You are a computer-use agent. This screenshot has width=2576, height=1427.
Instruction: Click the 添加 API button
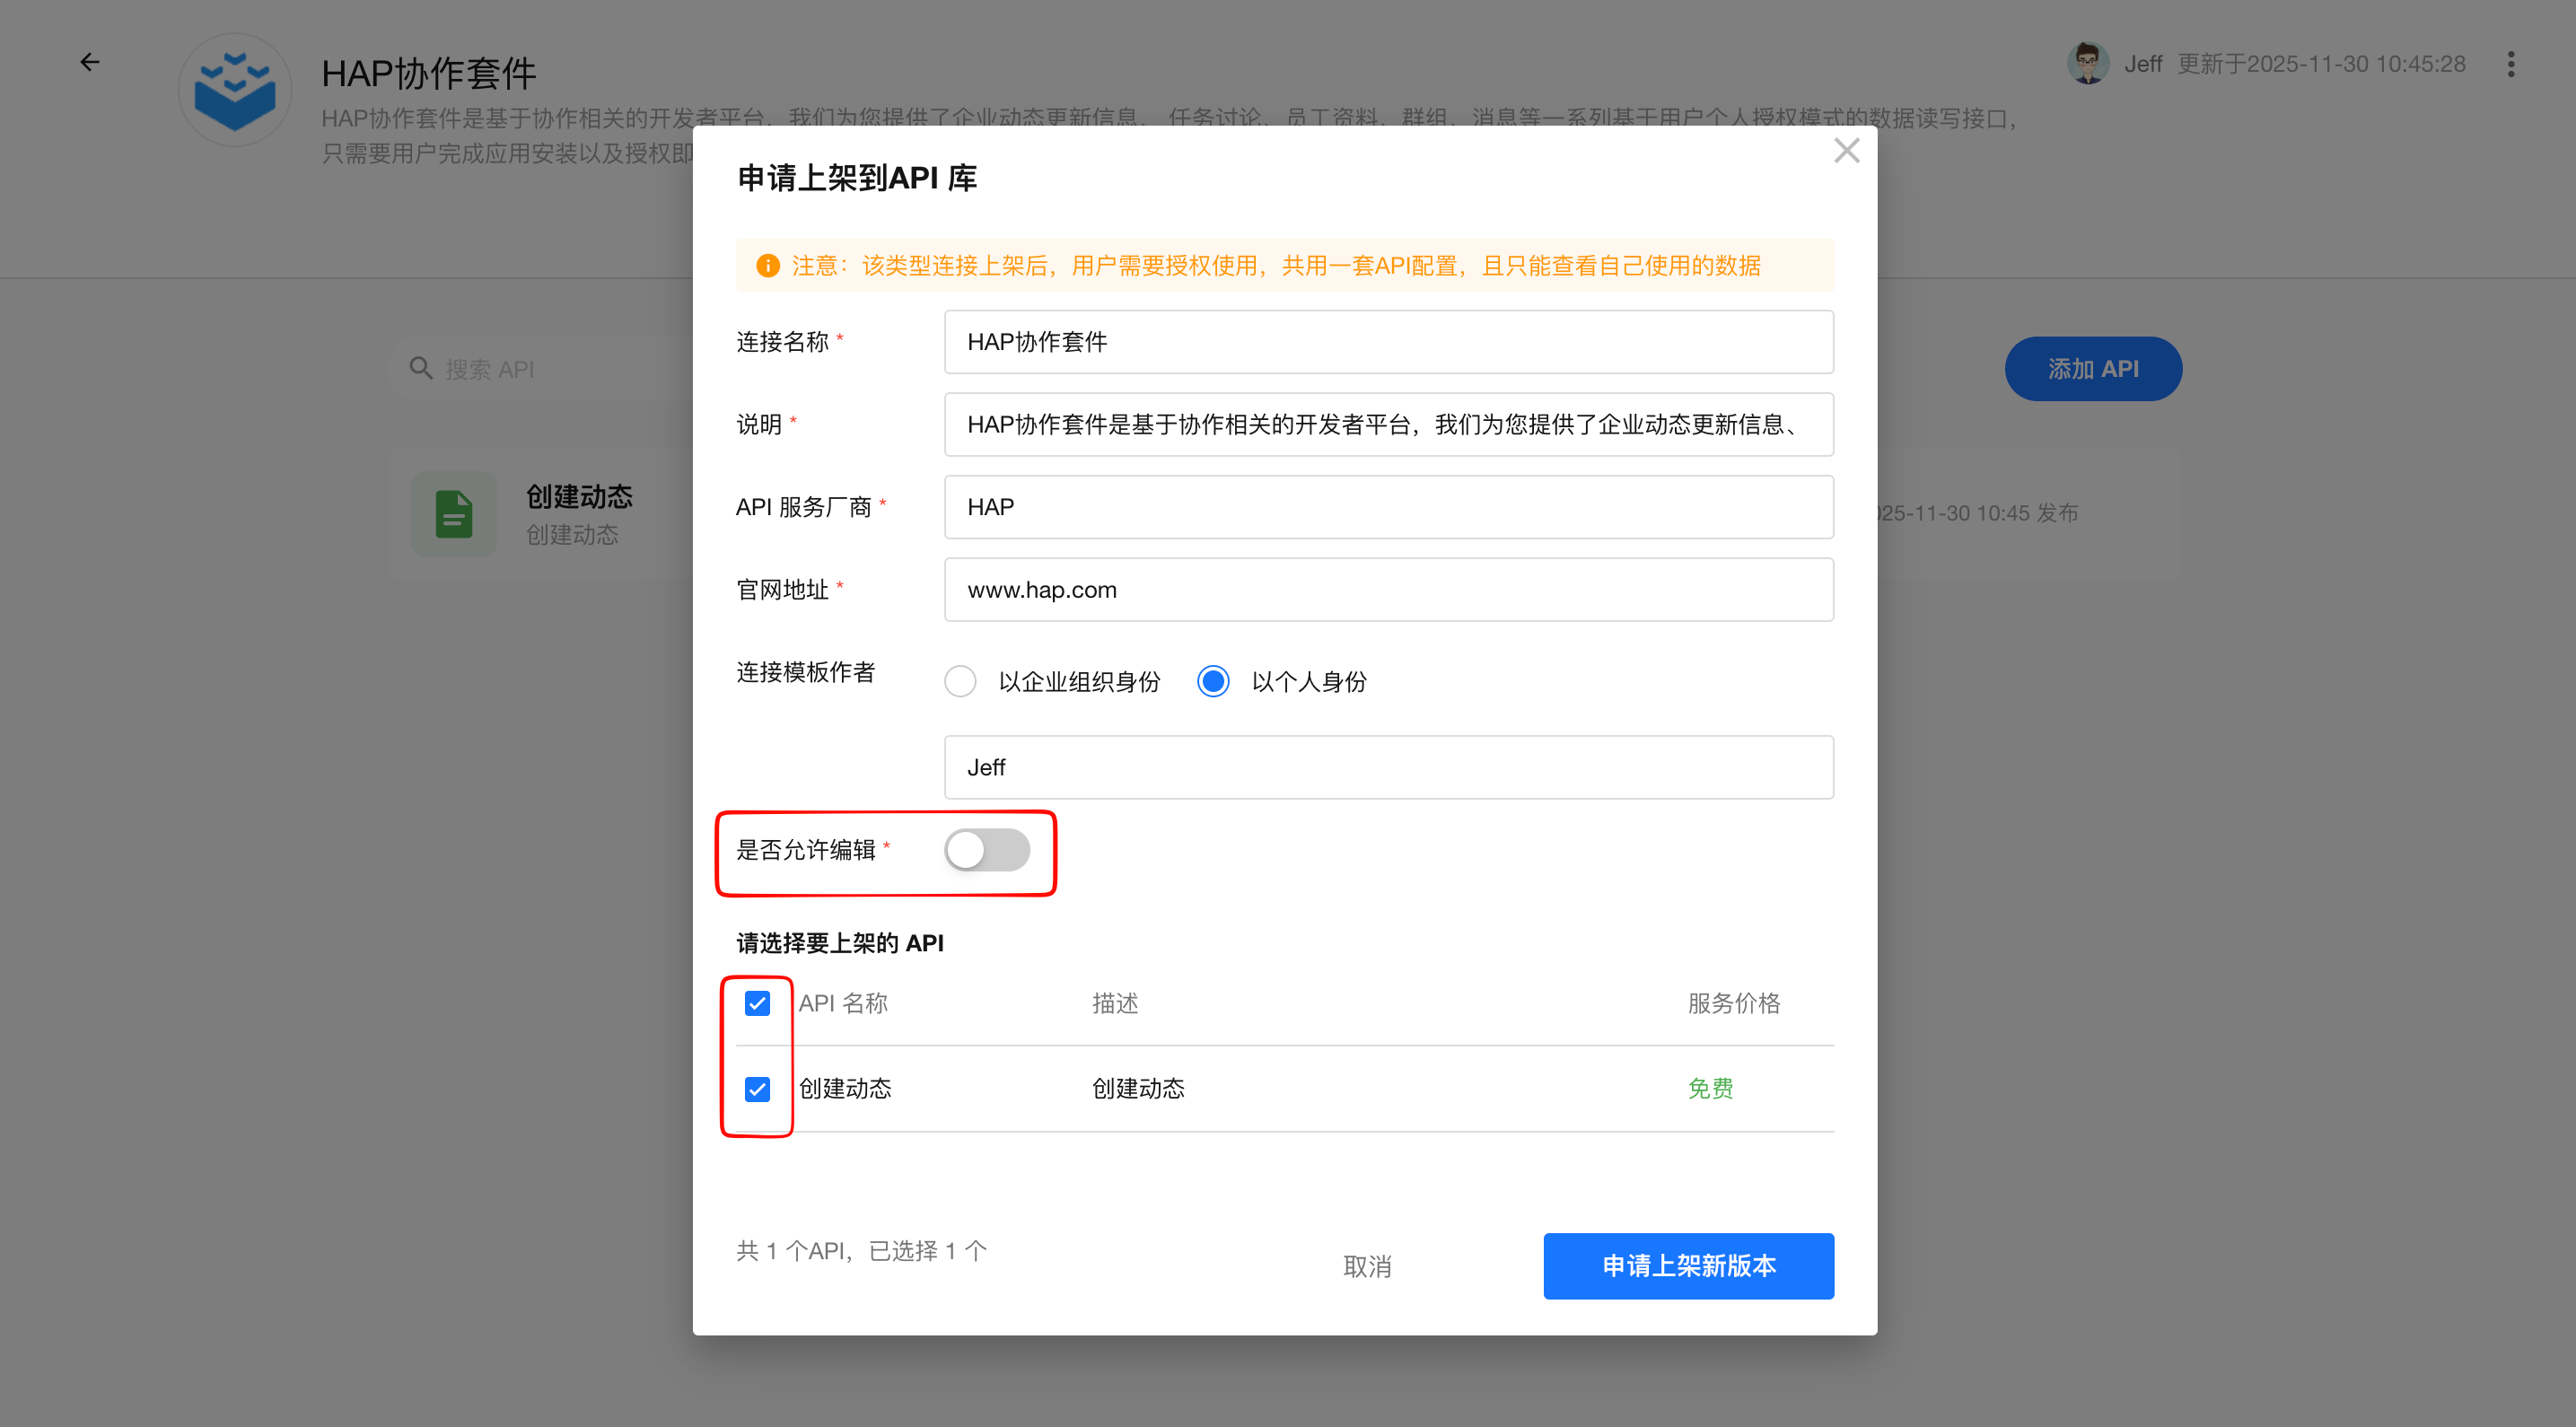tap(2092, 369)
